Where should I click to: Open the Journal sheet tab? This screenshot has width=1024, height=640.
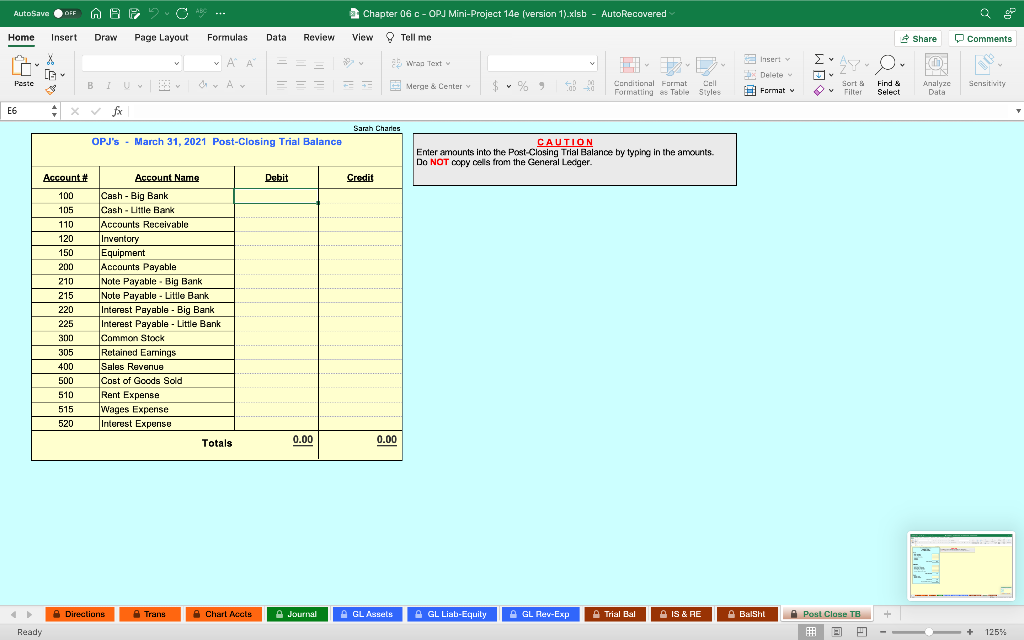coord(297,614)
